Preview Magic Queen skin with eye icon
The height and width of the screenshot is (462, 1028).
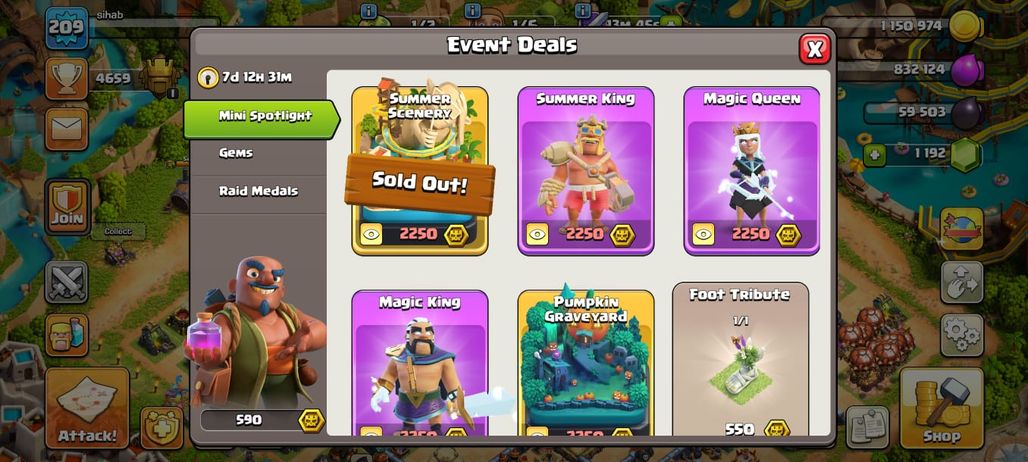coord(703,234)
